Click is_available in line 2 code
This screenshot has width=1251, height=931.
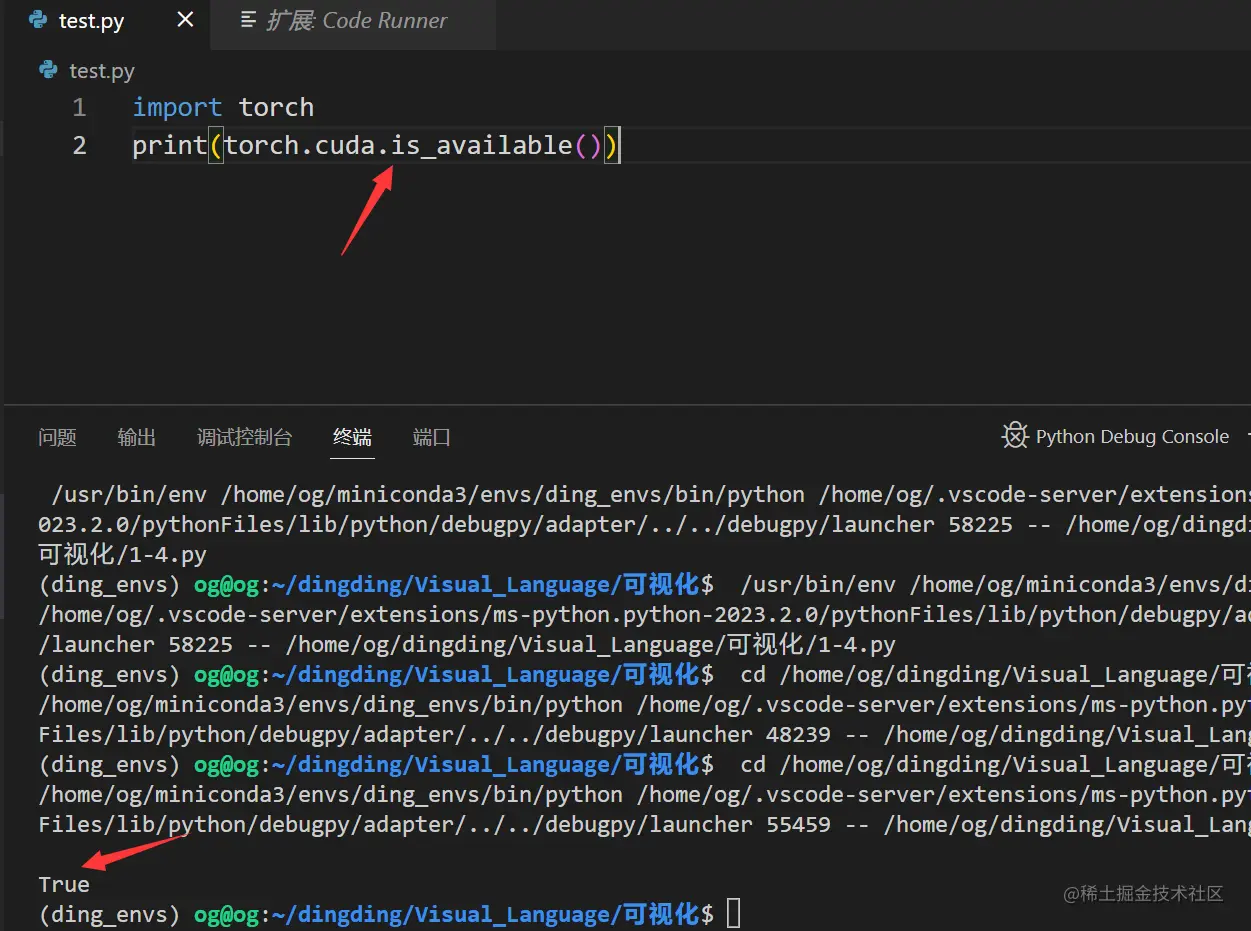(481, 146)
